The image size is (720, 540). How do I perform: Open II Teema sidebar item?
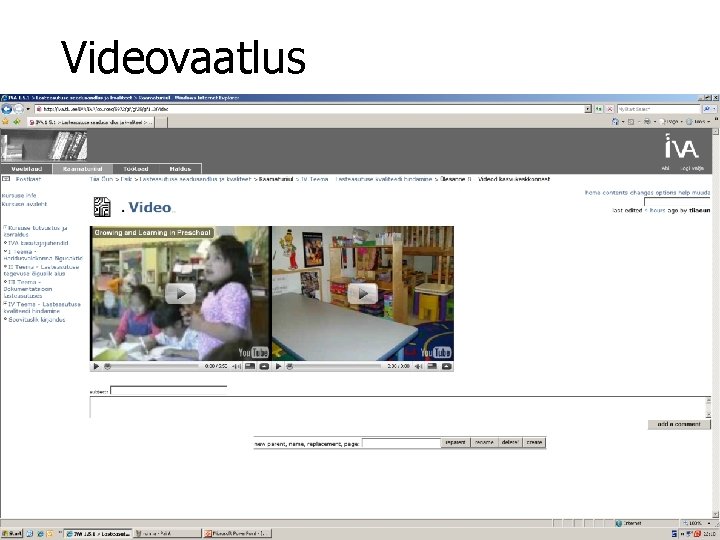point(41,270)
